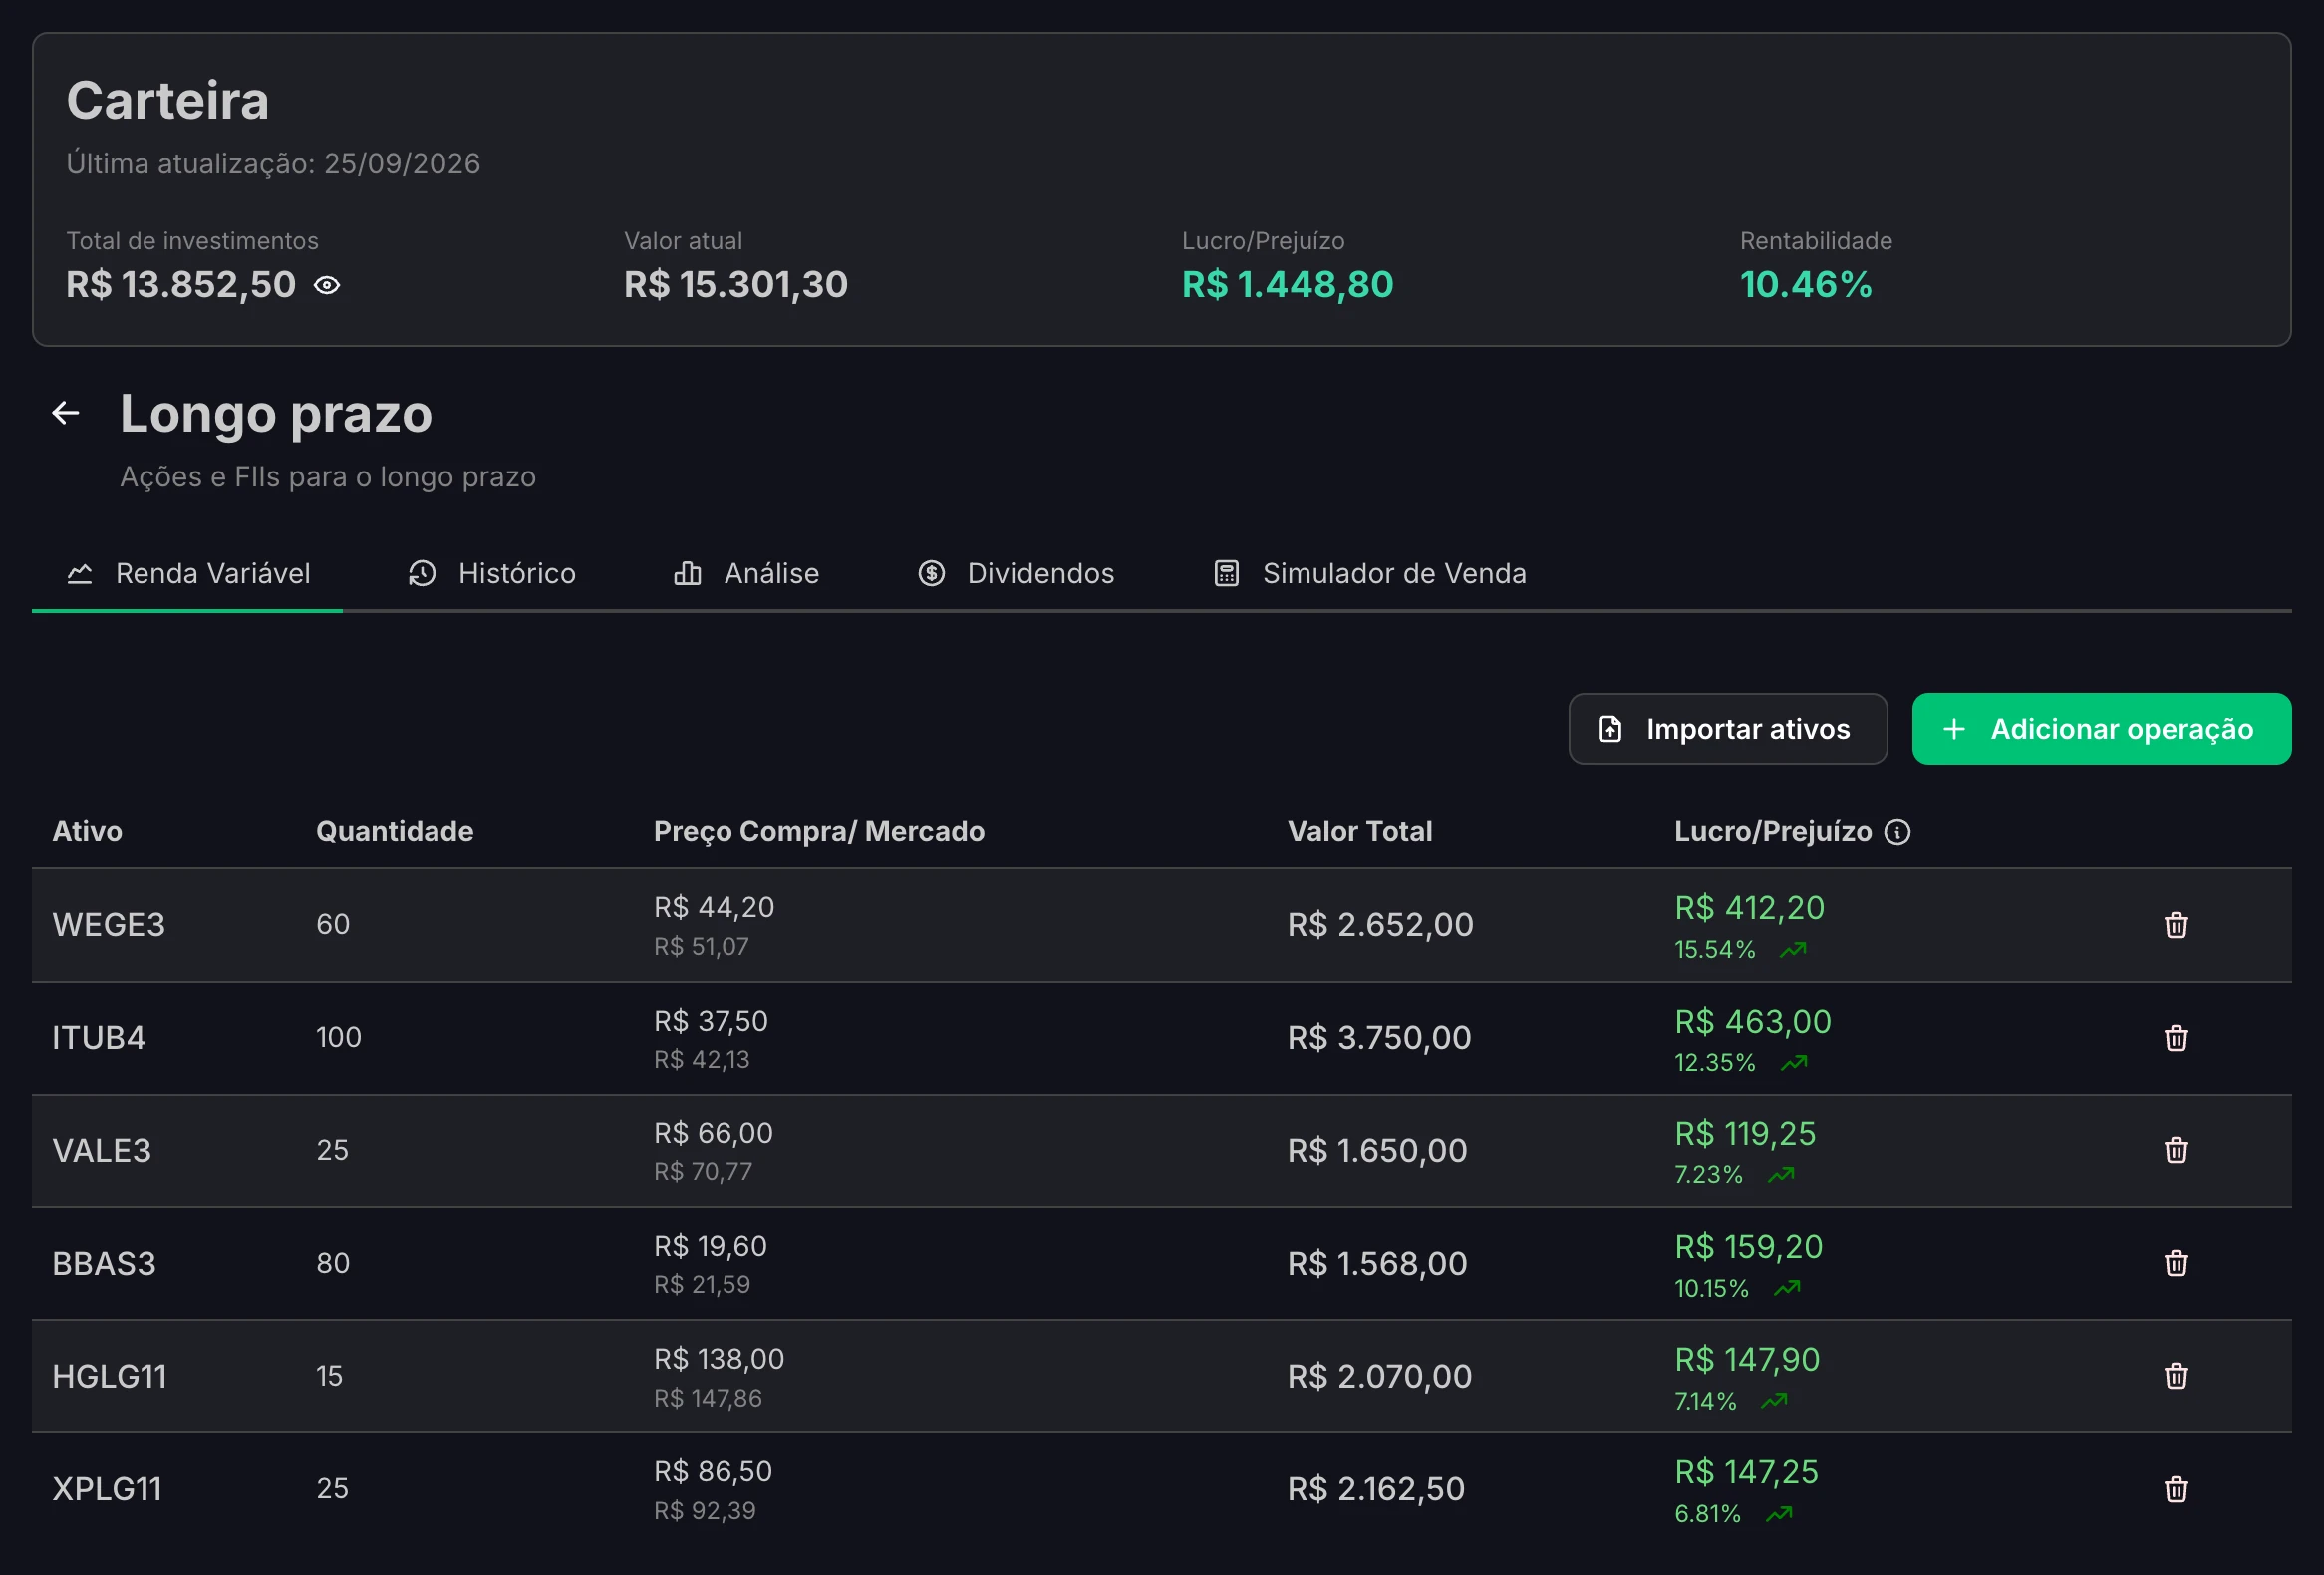Click total value R$ 2.162,50
Image resolution: width=2324 pixels, height=1575 pixels.
tap(1377, 1490)
